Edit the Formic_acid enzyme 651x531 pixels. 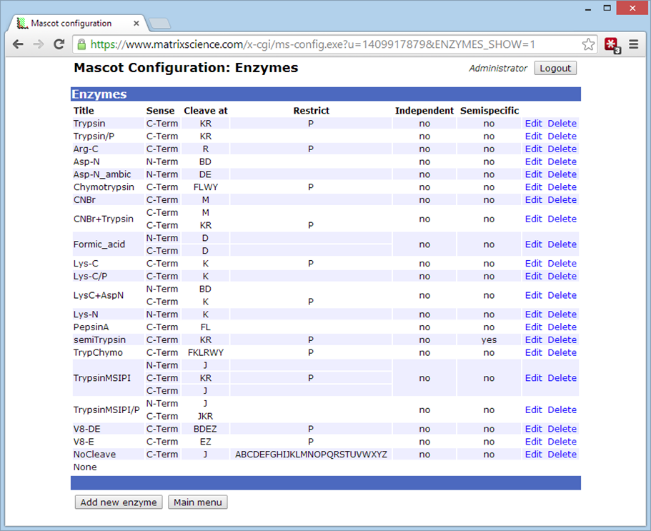tap(533, 245)
